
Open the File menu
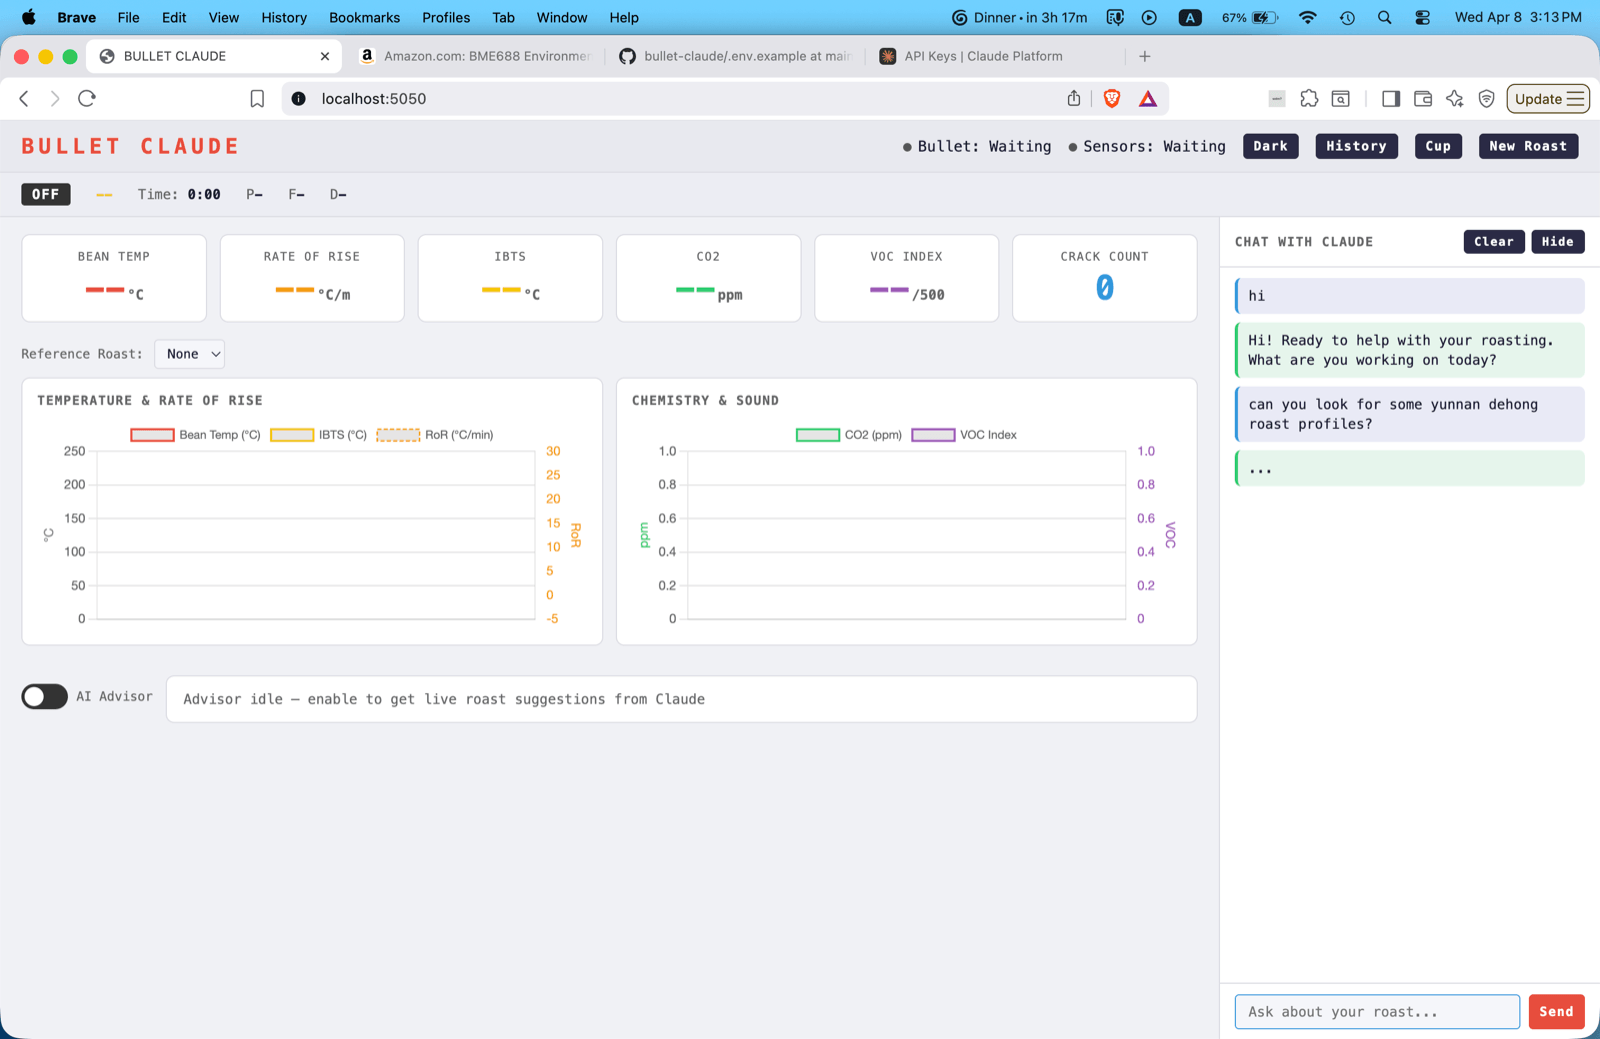[128, 17]
